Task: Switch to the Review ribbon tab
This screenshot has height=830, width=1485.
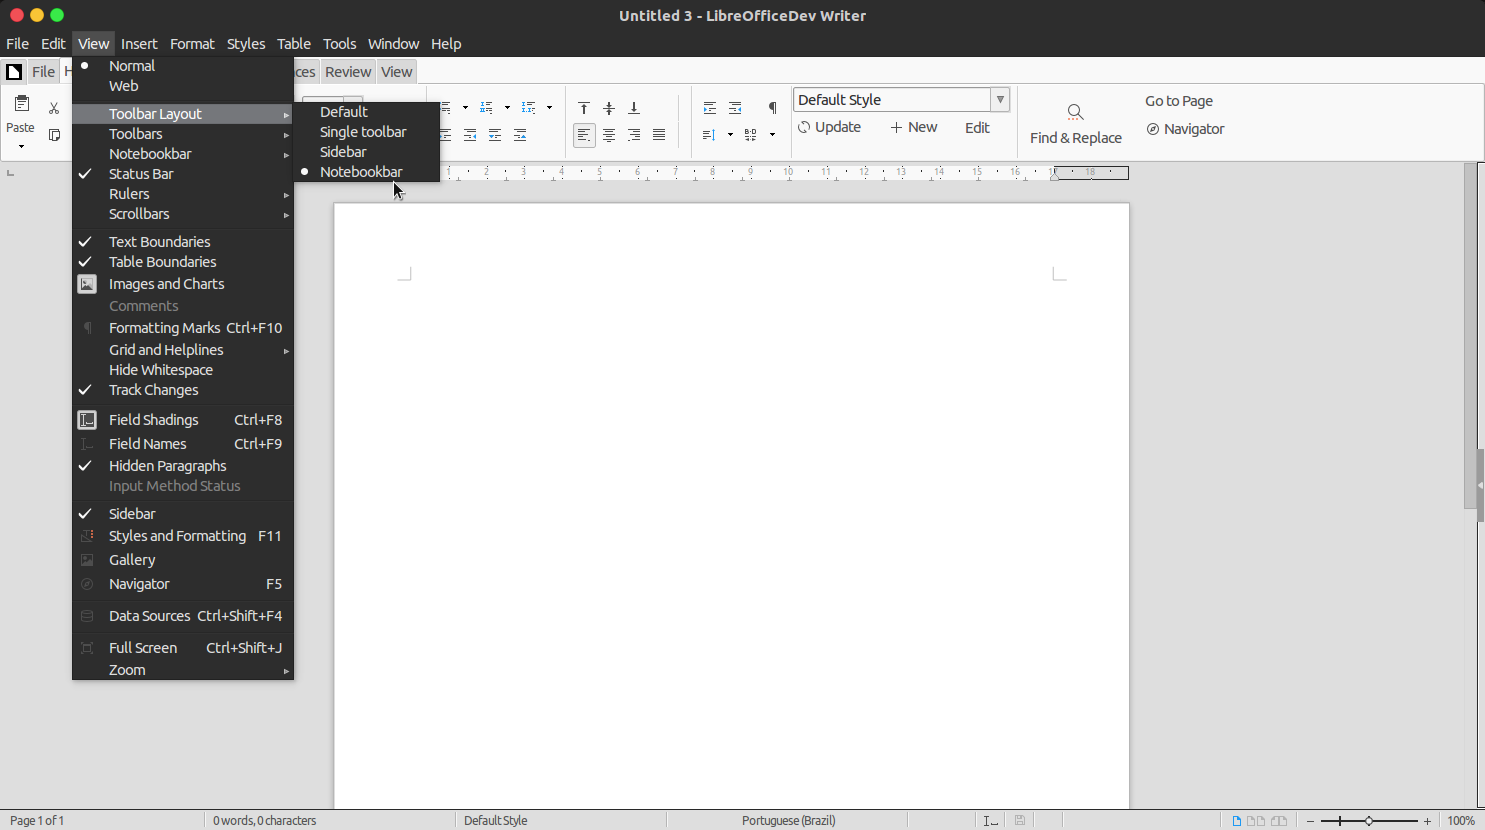Action: [x=348, y=71]
